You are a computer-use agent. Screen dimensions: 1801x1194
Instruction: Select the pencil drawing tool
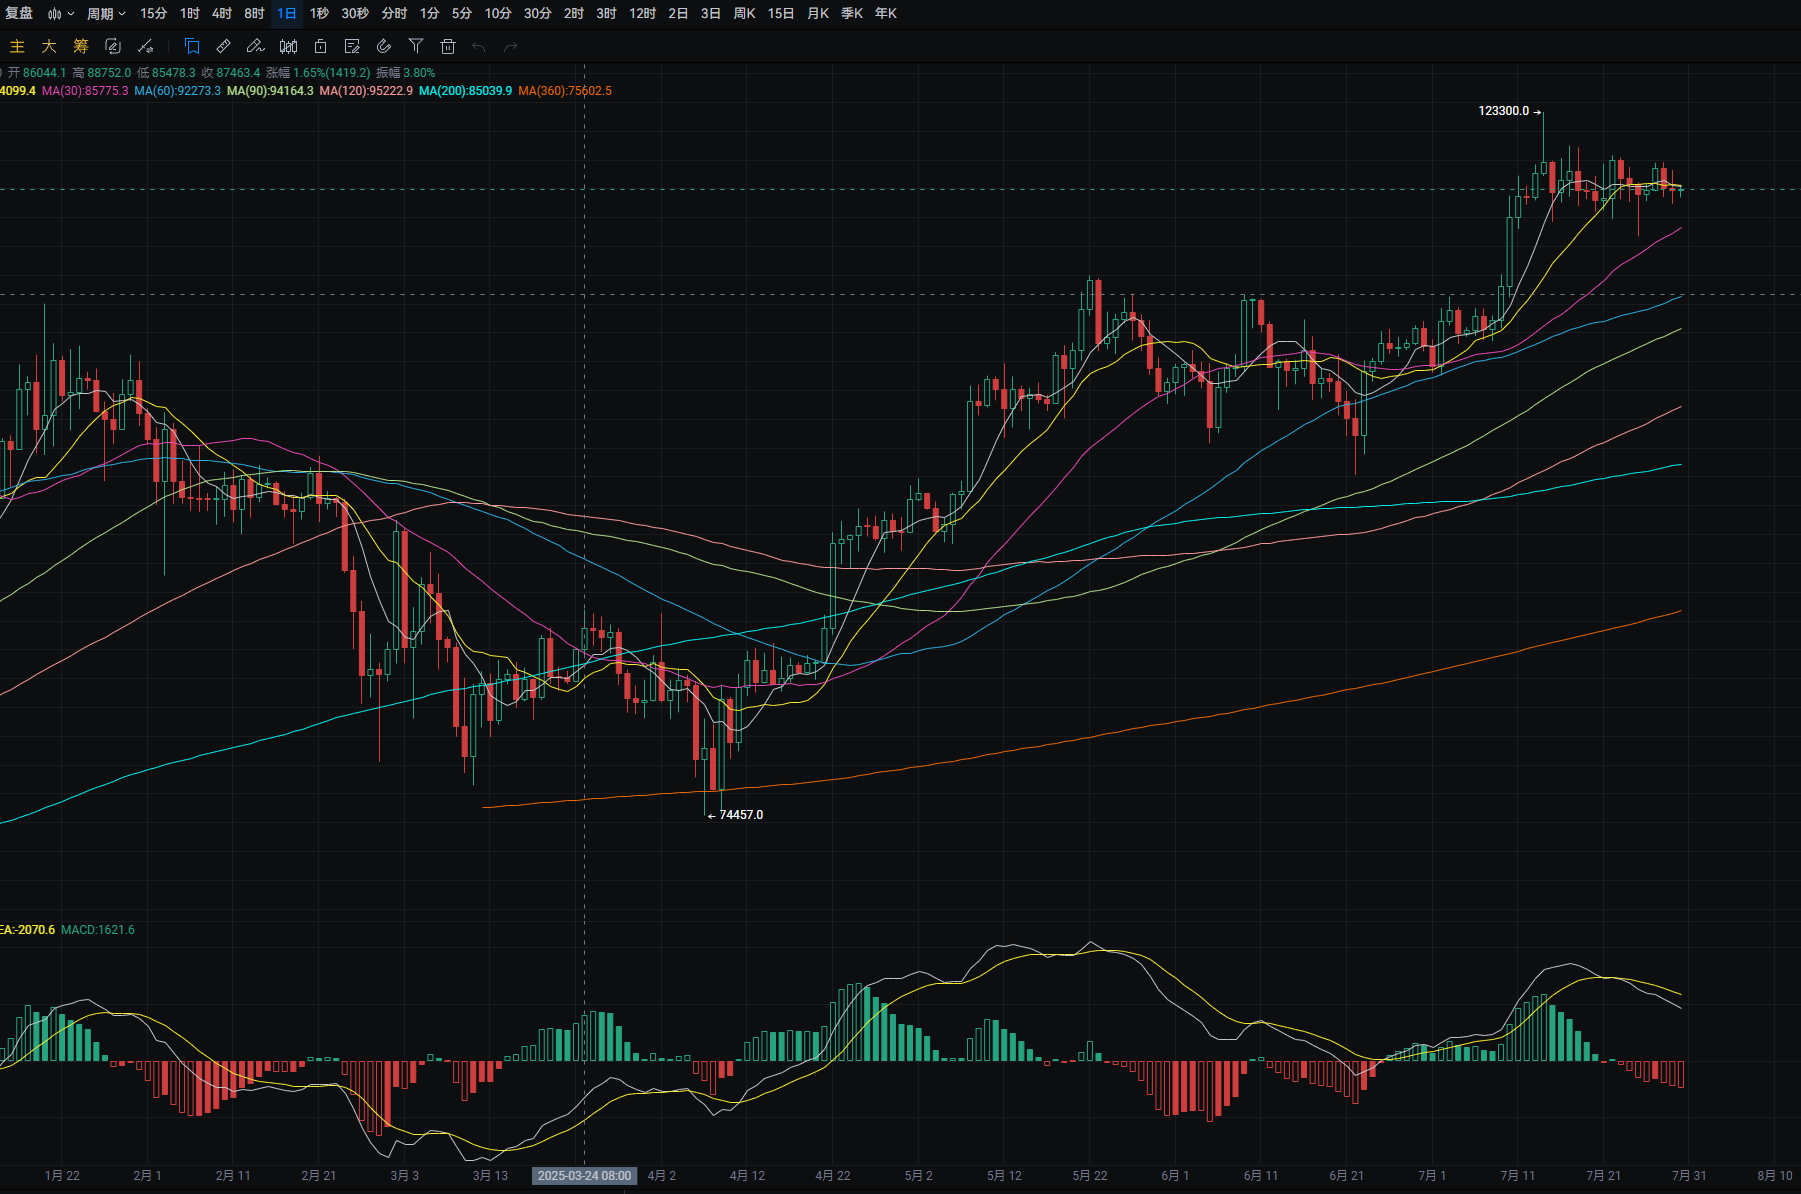coord(255,46)
